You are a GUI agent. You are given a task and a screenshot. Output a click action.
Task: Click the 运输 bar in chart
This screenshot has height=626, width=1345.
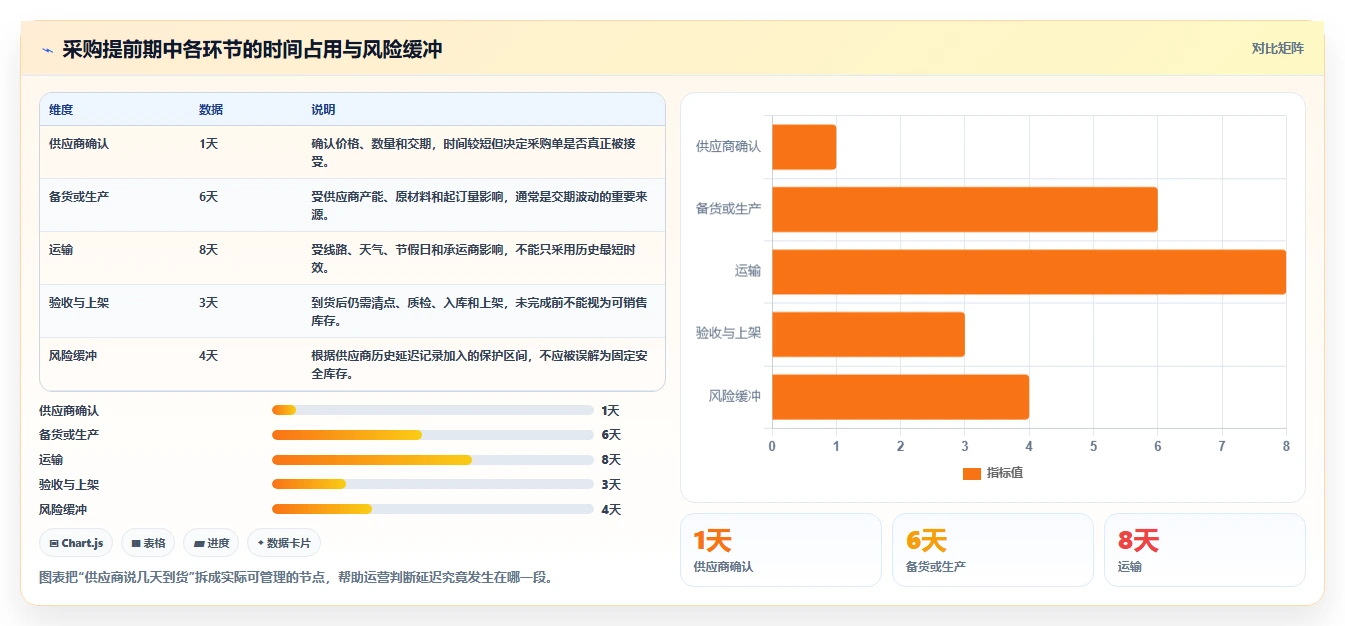[1029, 272]
